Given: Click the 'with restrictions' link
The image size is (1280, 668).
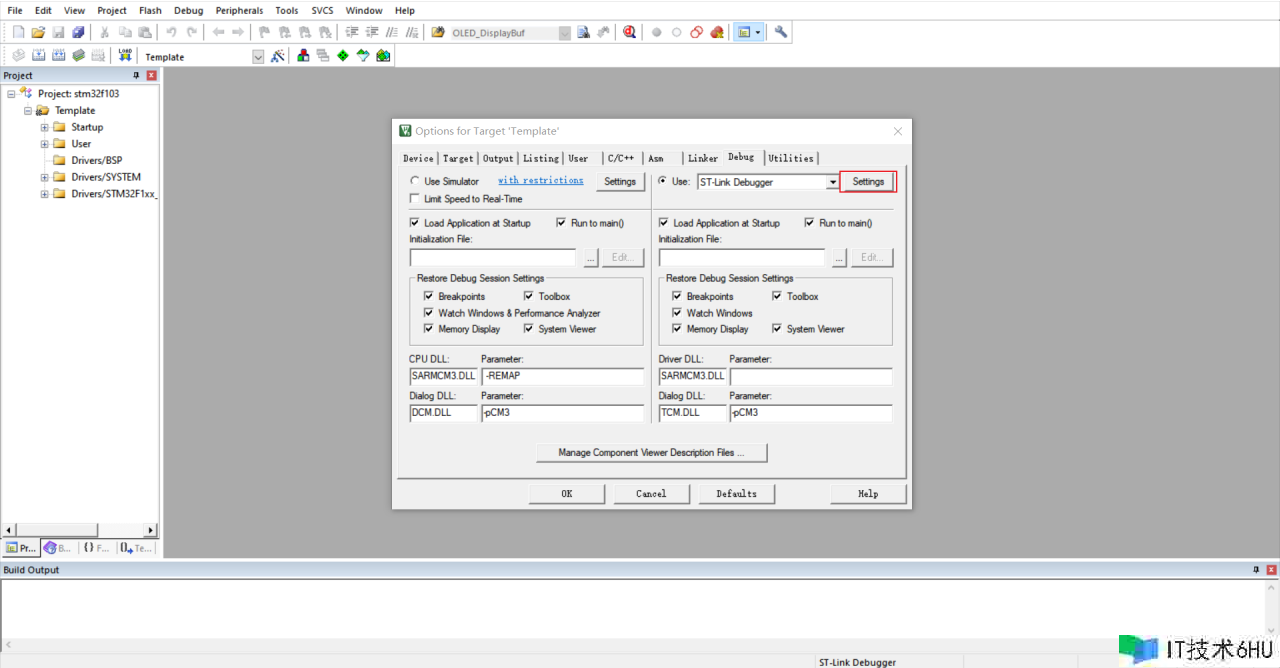Looking at the screenshot, I should 540,181.
